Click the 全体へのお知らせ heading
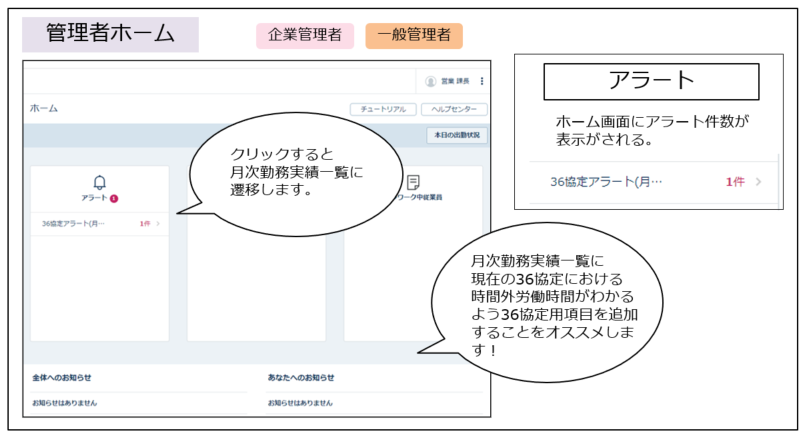This screenshot has width=808, height=440. 62,378
